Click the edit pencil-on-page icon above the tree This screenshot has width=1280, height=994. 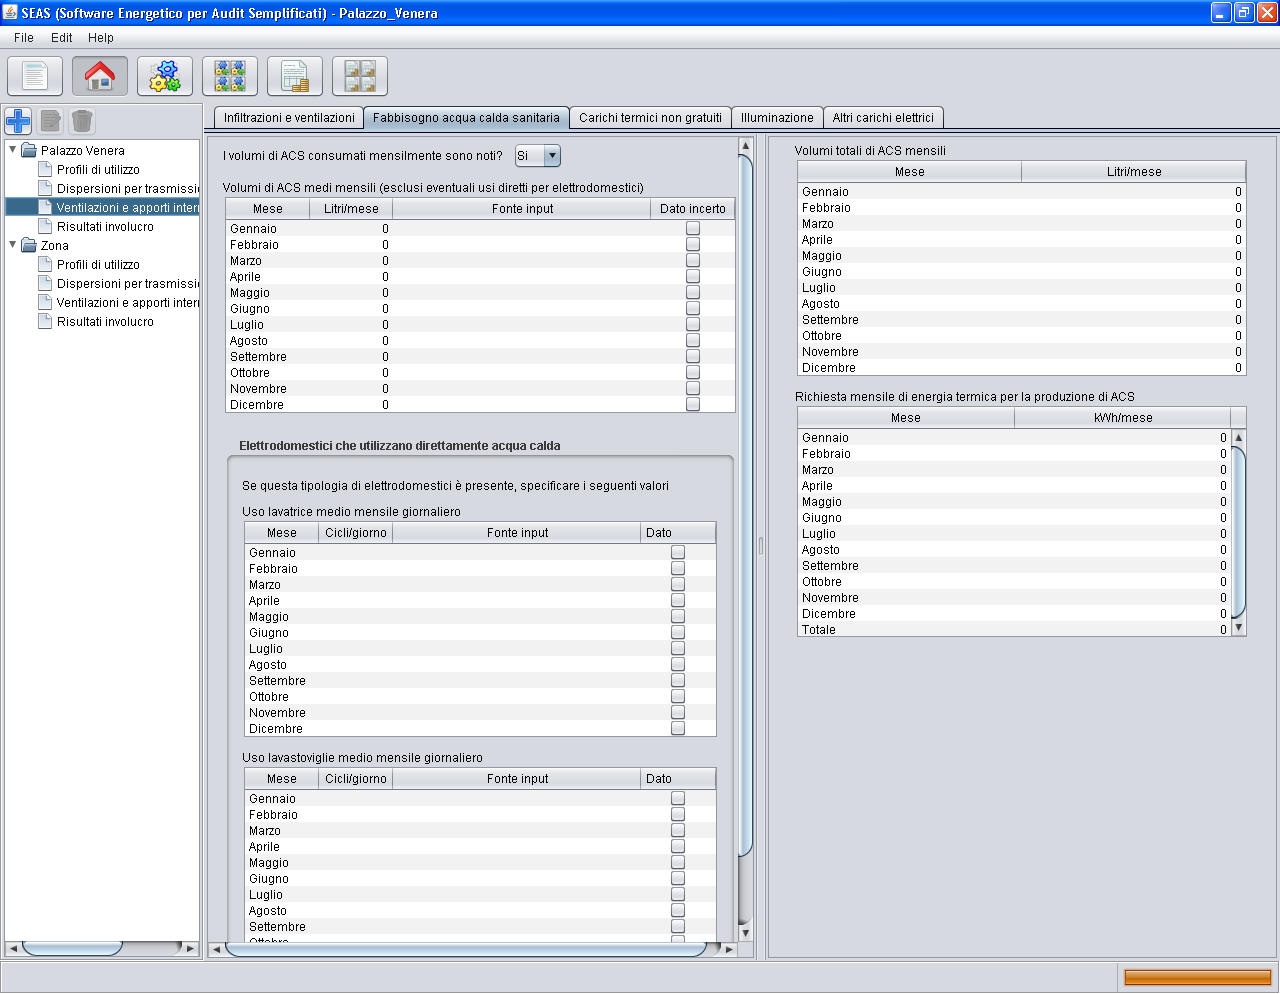tap(51, 121)
